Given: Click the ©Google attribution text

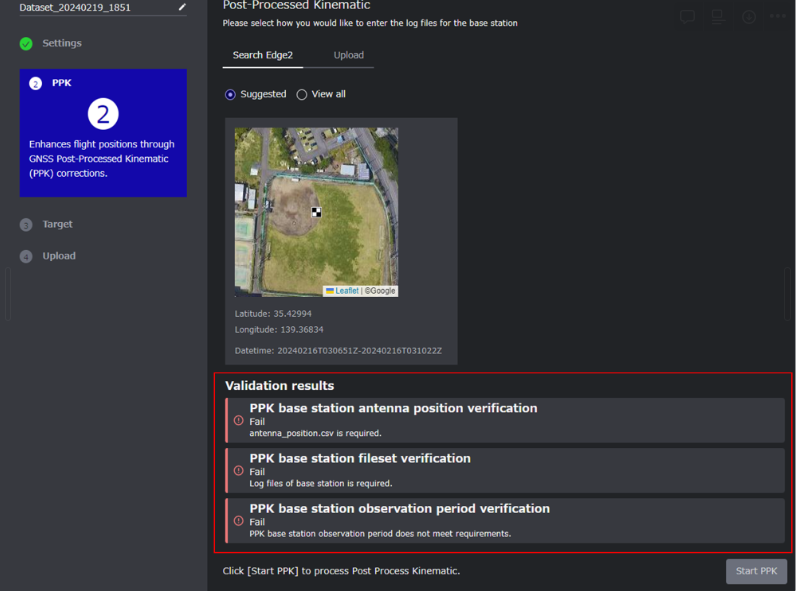Looking at the screenshot, I should (x=380, y=291).
